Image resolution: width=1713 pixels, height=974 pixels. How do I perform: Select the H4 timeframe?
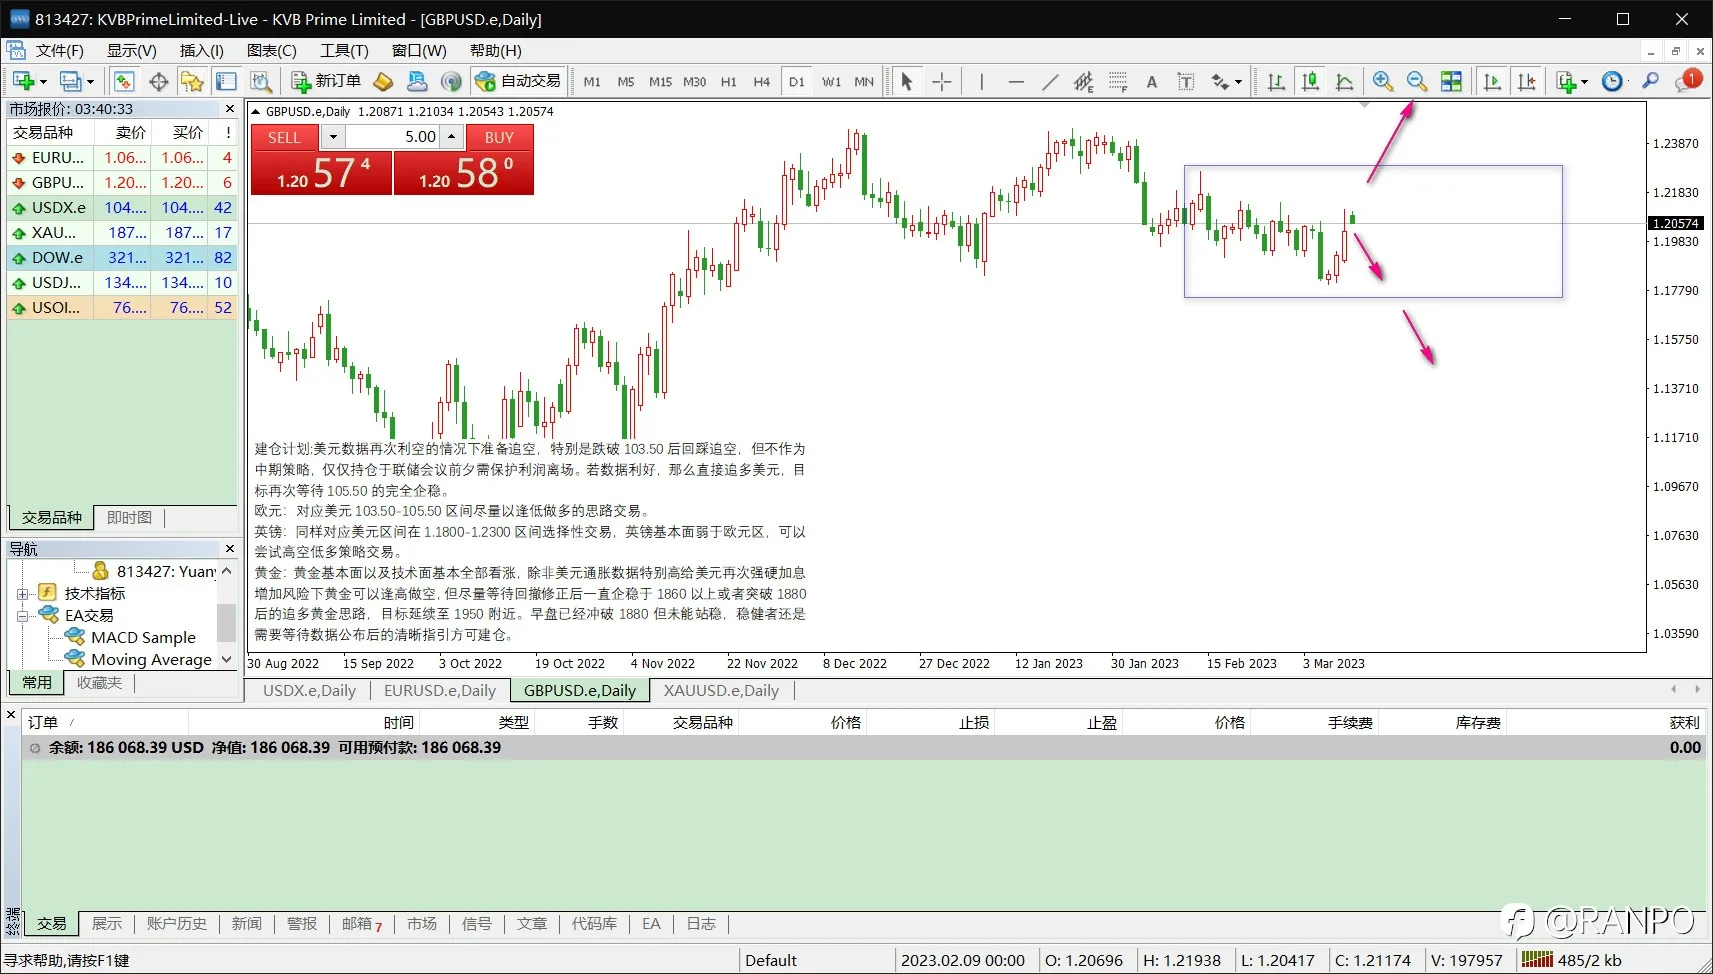[762, 82]
